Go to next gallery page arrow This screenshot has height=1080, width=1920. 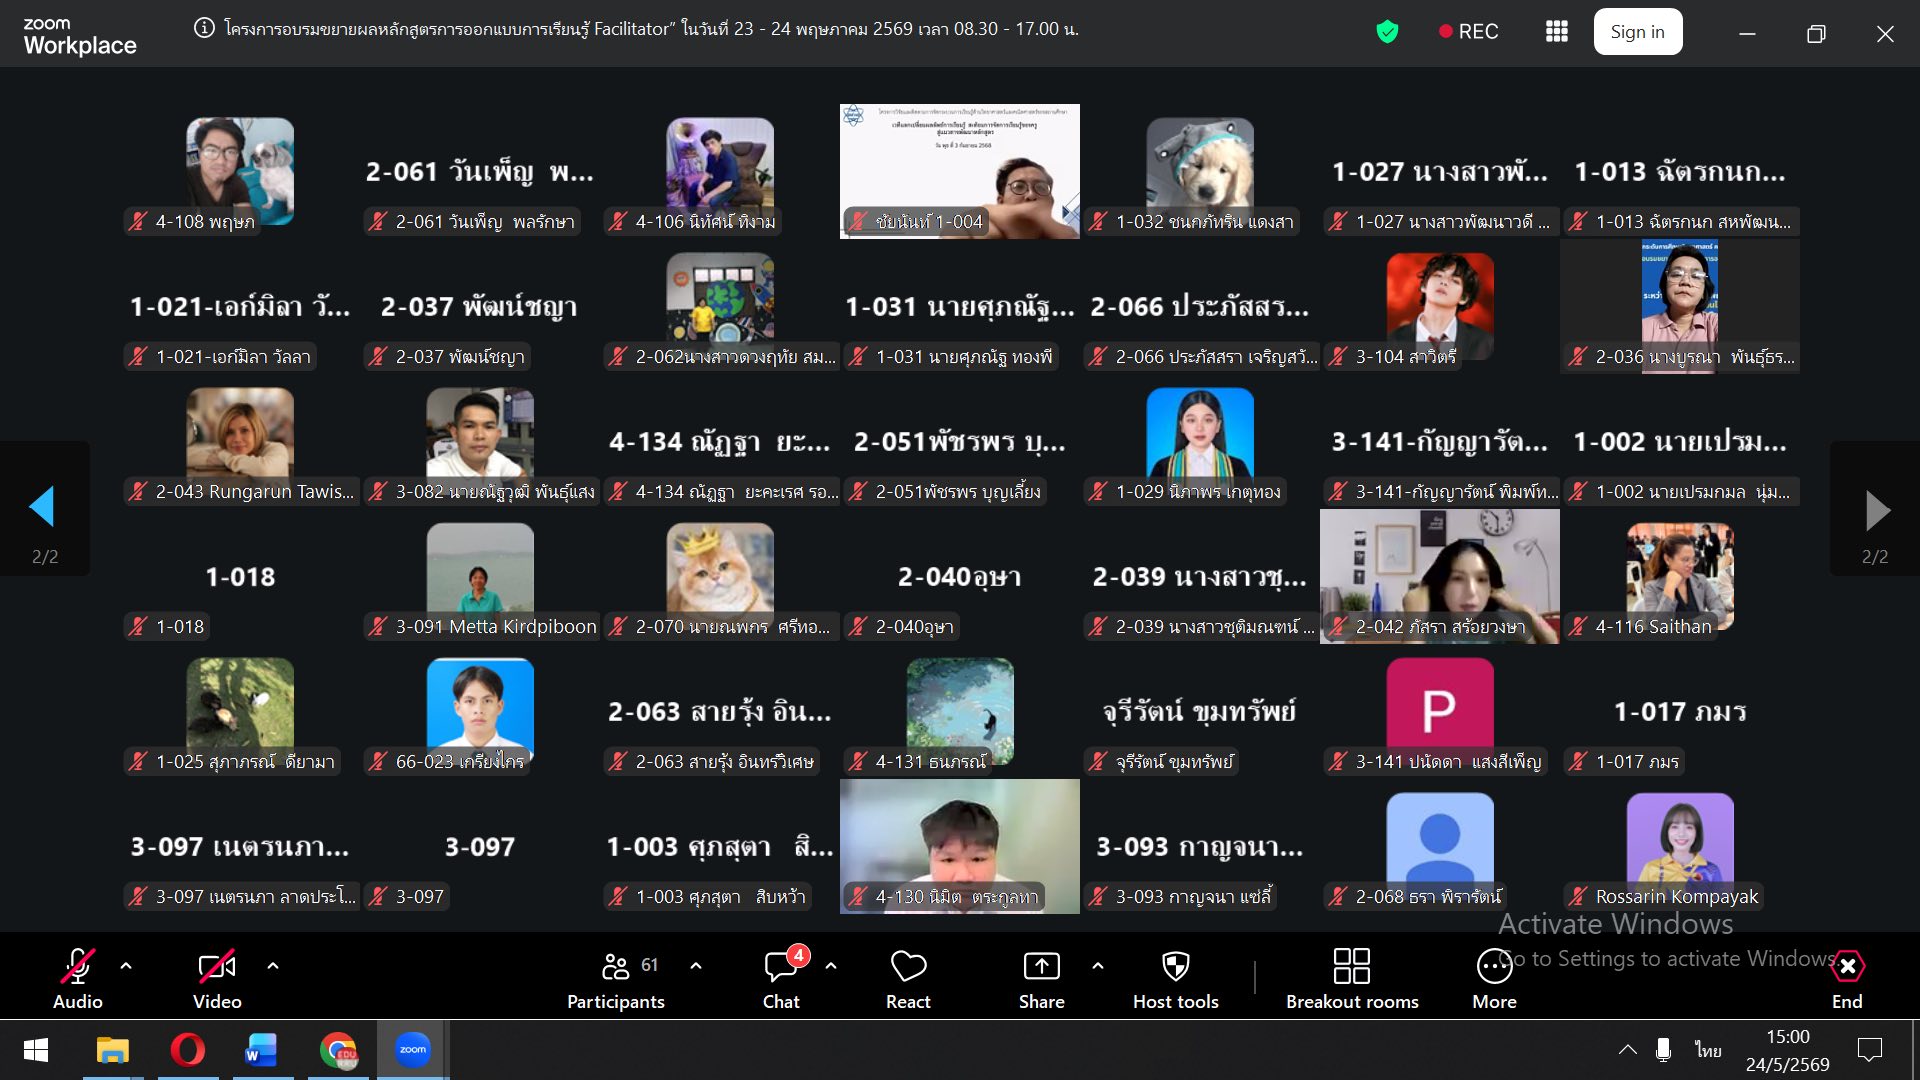click(1877, 510)
